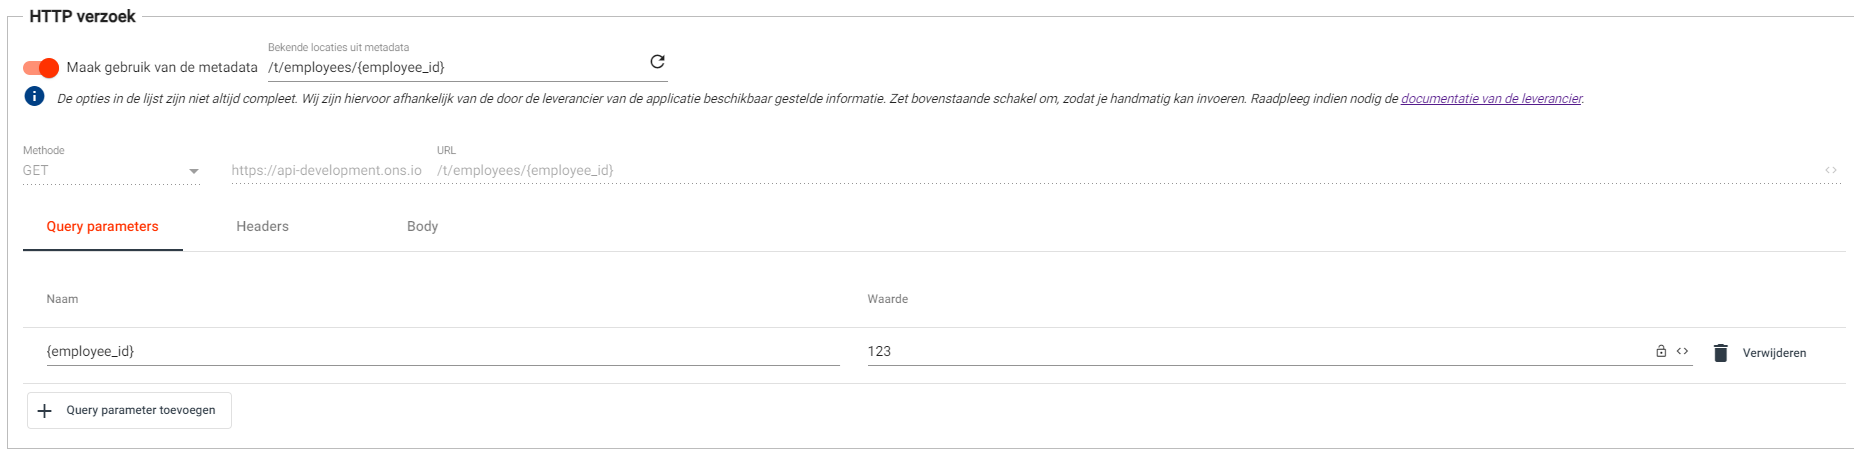Switch to the Body tab
Image resolution: width=1854 pixels, height=461 pixels.
pos(422,227)
